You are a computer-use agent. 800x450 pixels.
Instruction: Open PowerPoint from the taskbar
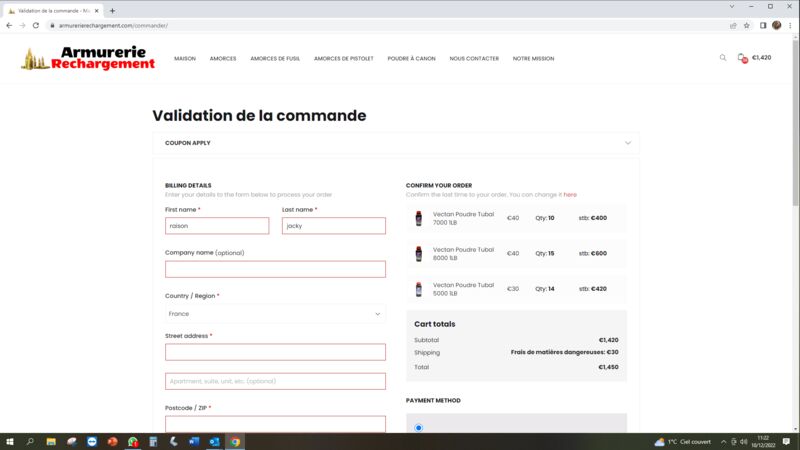tap(112, 442)
